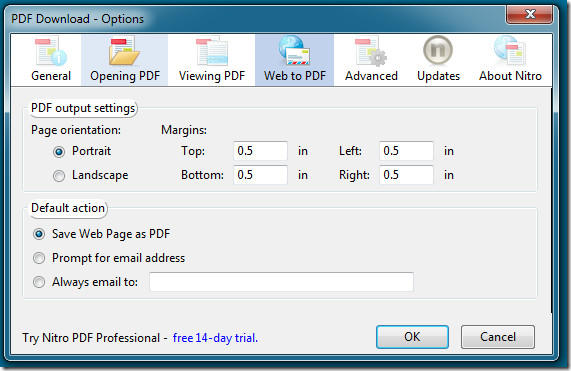
Task: Close the PDF Download Options window
Action: tap(530, 15)
